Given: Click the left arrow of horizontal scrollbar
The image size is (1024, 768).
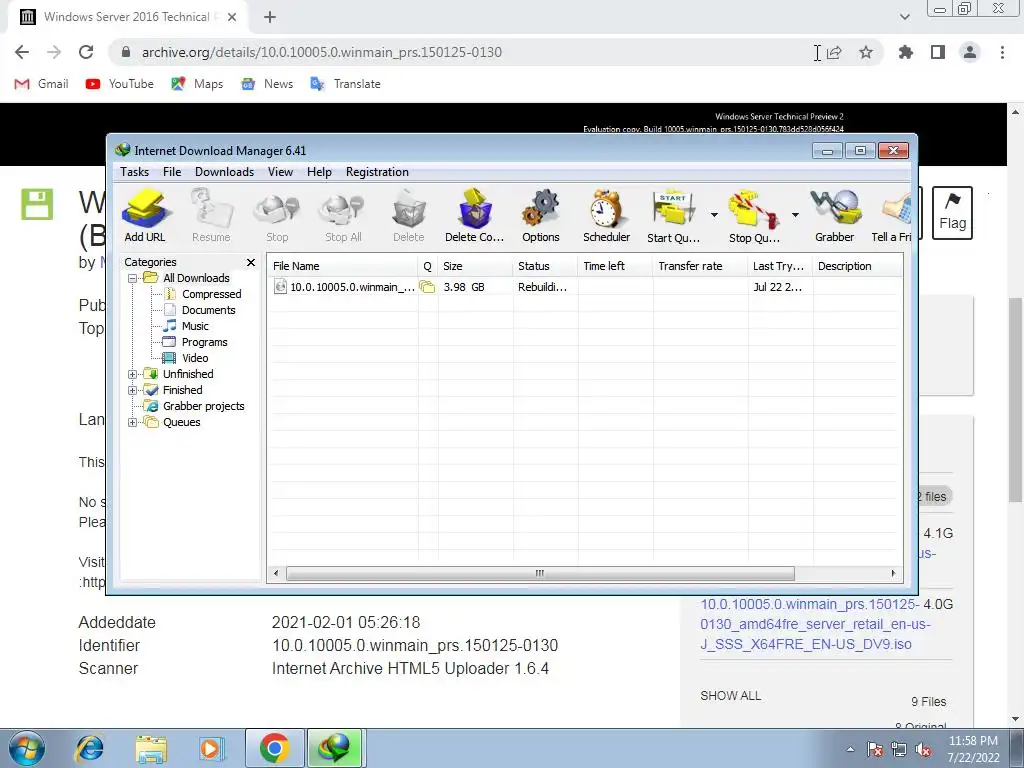Looking at the screenshot, I should (276, 573).
